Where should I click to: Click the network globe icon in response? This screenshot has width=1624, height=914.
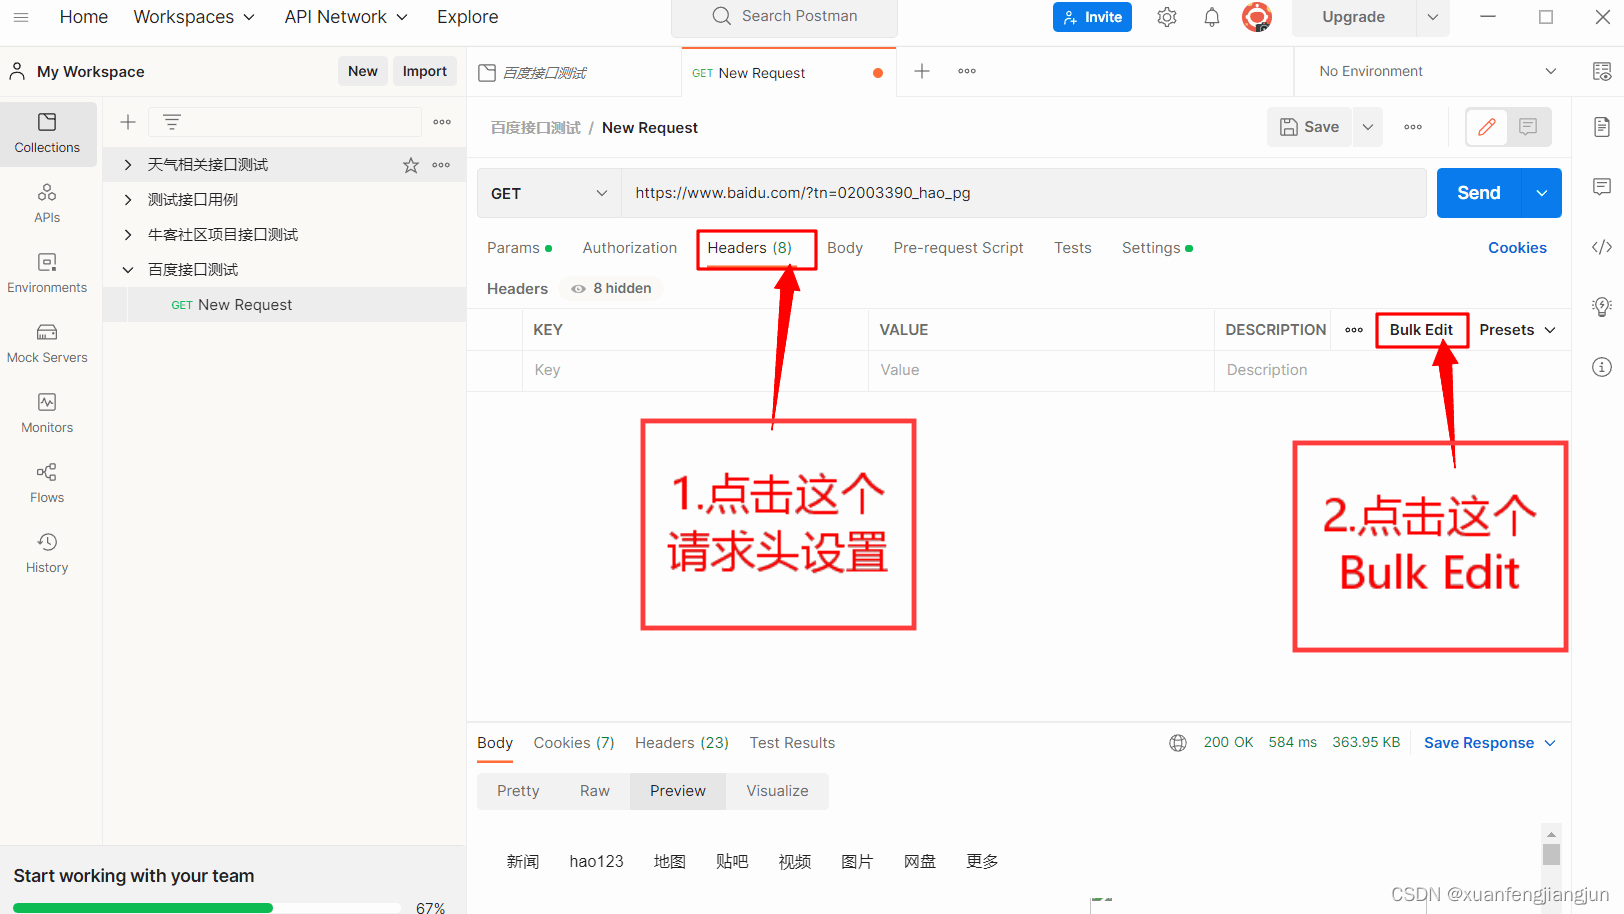(x=1178, y=743)
